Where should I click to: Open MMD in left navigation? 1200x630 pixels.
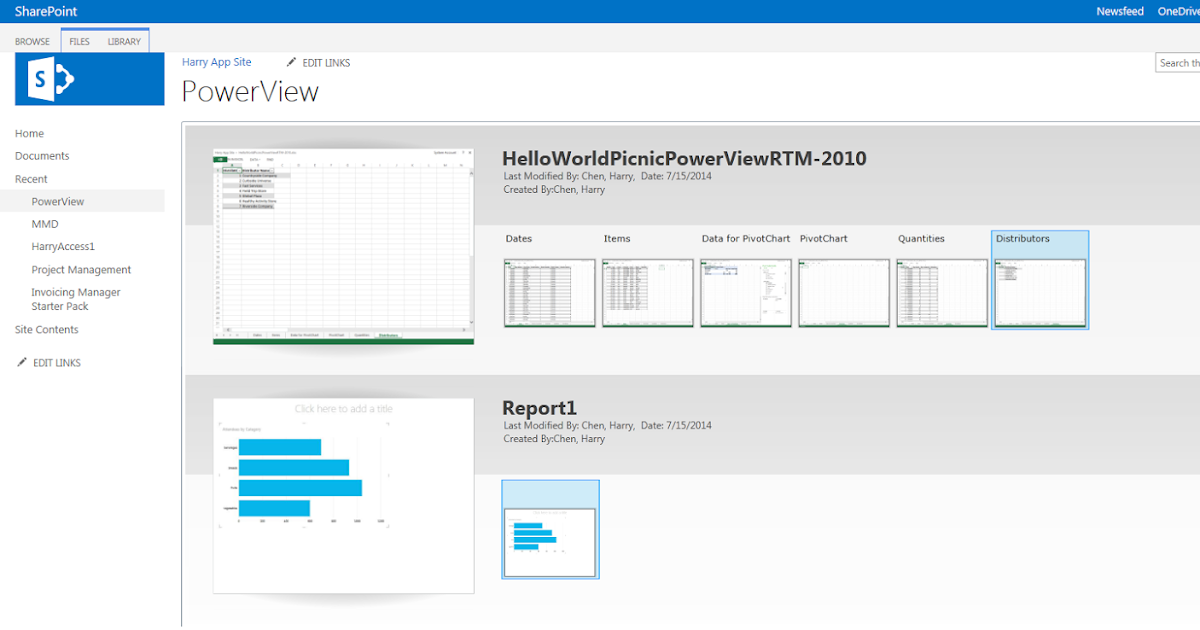pyautogui.click(x=45, y=224)
